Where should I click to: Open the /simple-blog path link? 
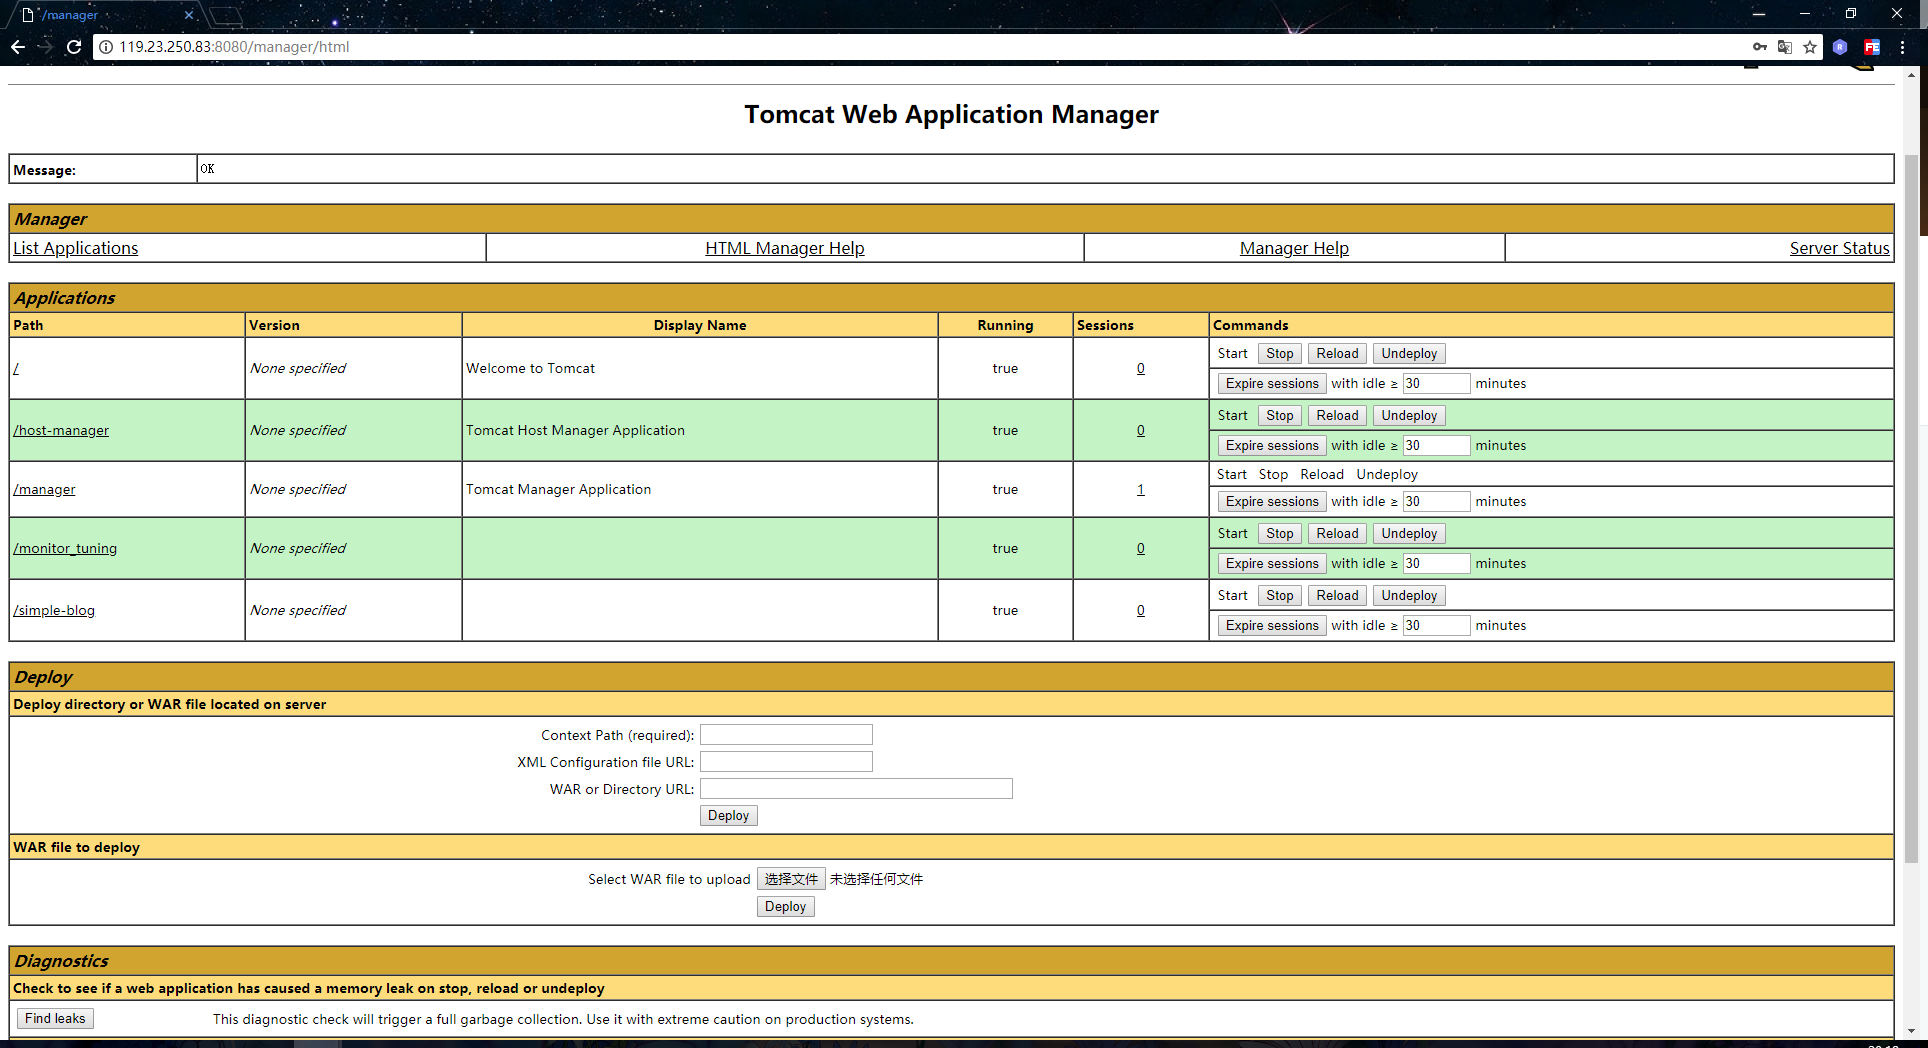point(54,610)
